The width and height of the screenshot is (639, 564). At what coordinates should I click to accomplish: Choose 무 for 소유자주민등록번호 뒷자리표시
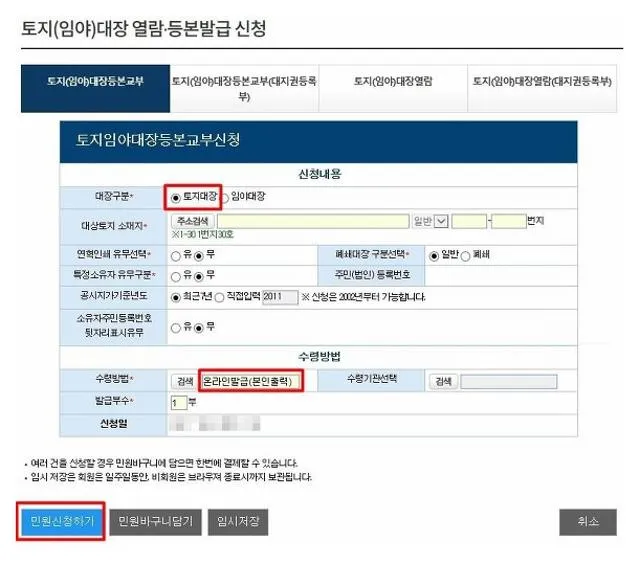coord(198,328)
